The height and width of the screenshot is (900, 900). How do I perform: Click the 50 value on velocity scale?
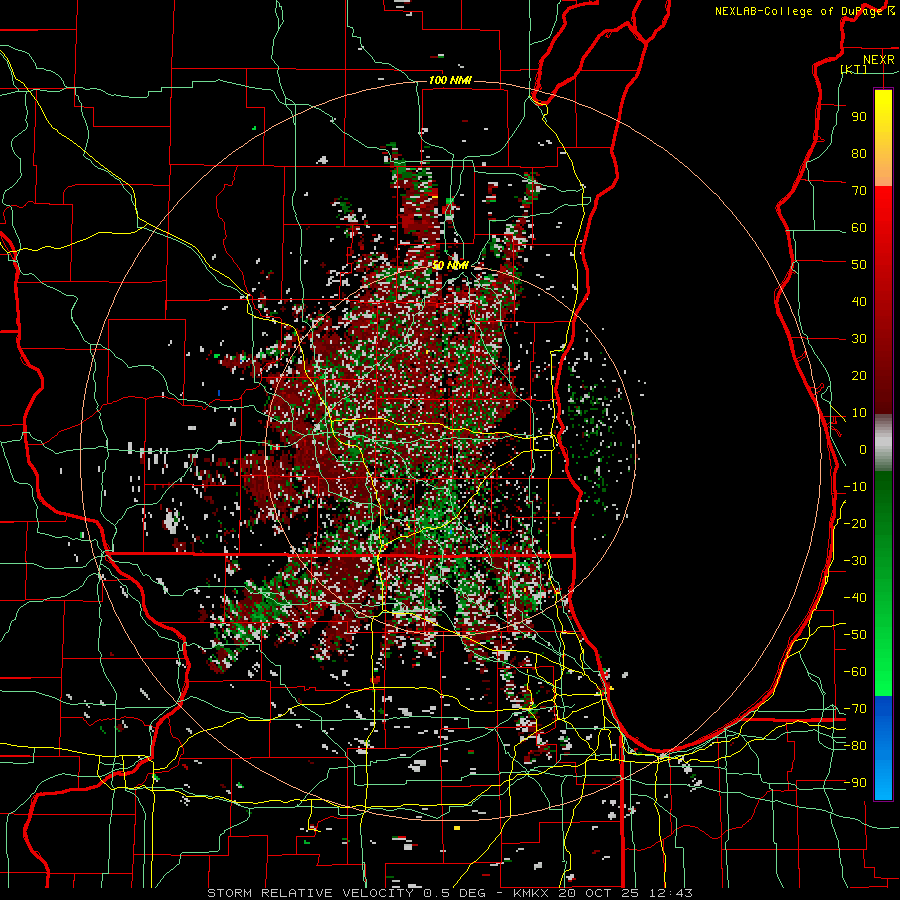[x=859, y=265]
